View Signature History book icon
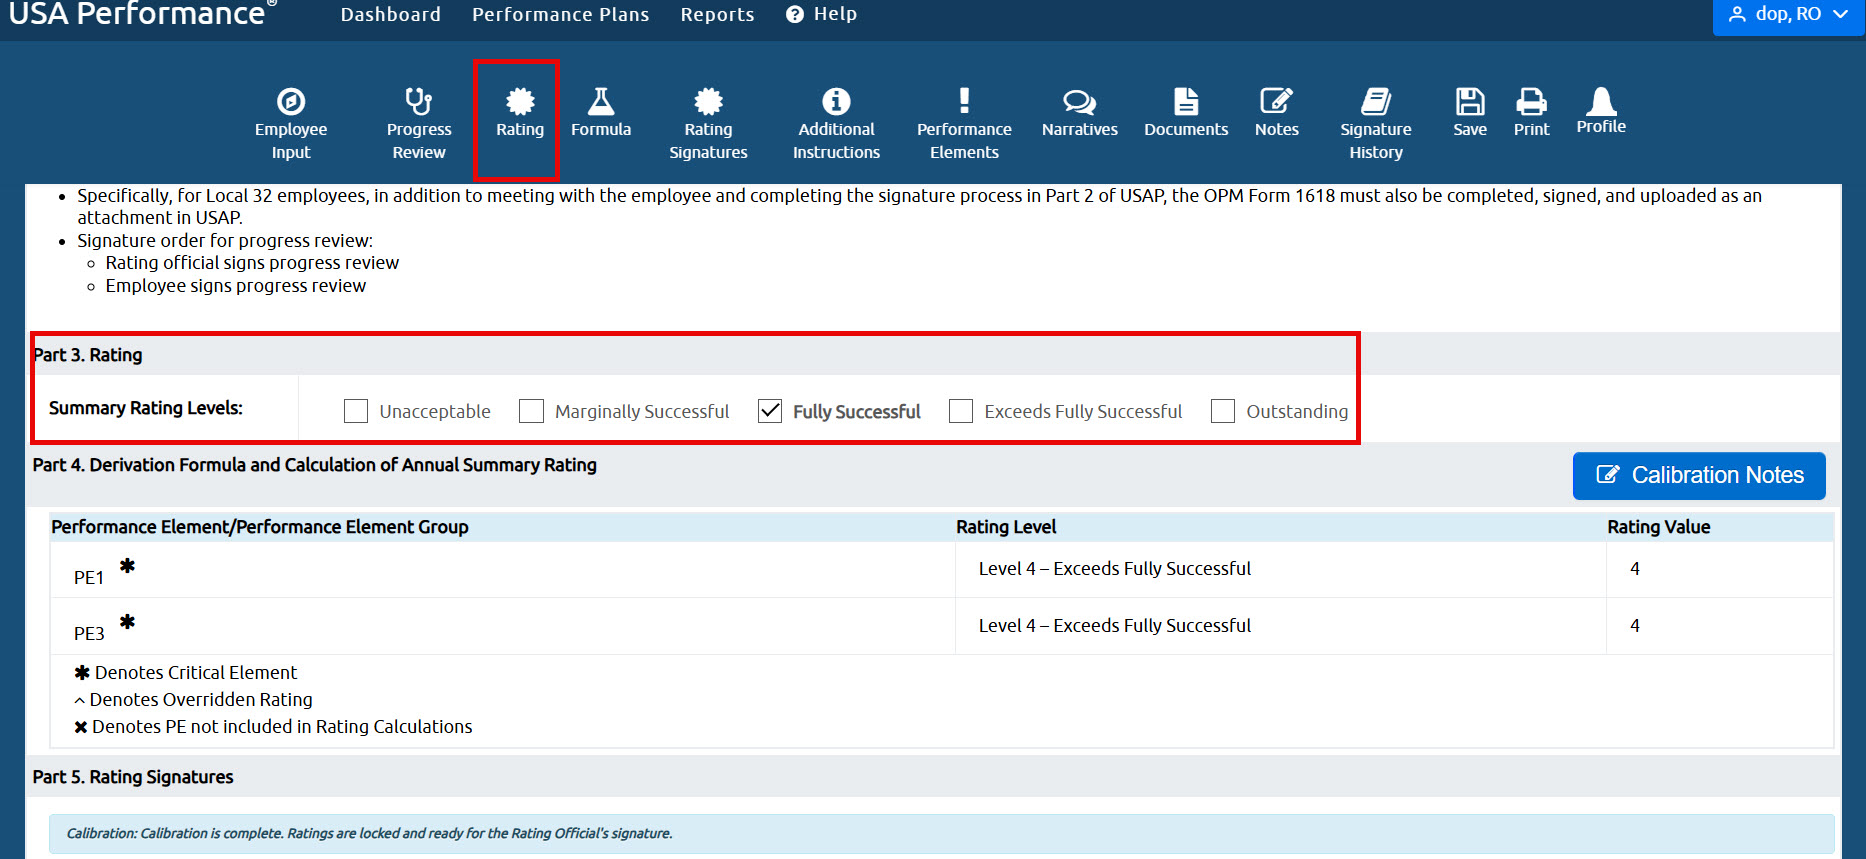This screenshot has width=1866, height=859. click(x=1376, y=102)
